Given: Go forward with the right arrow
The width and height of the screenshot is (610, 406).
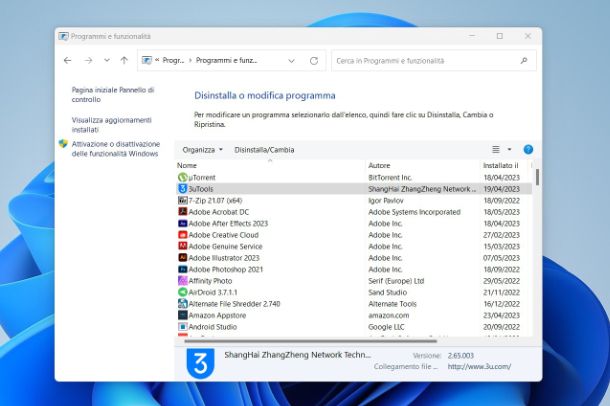Looking at the screenshot, I should [x=88, y=60].
